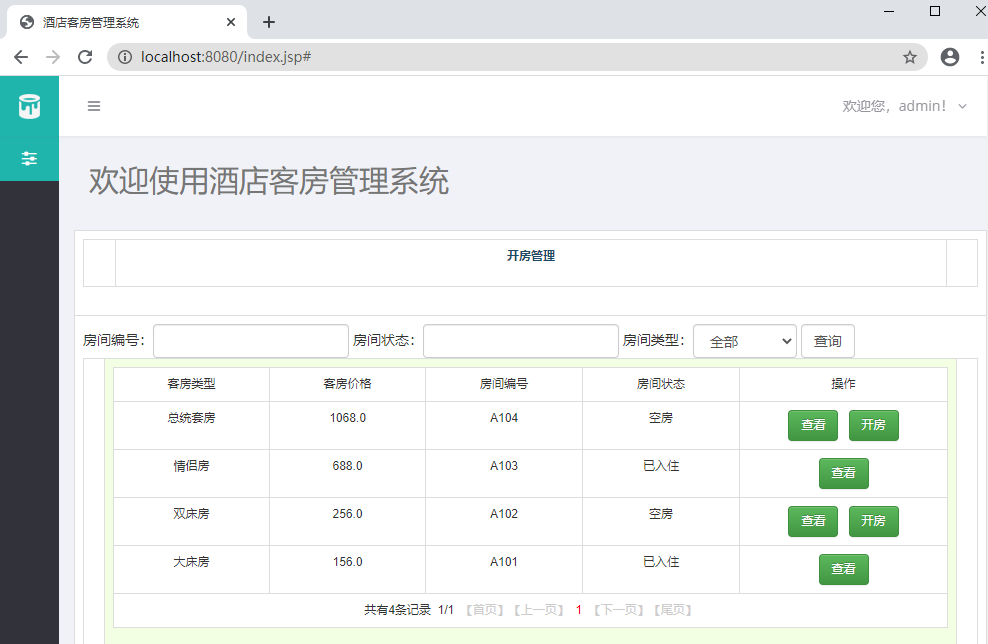Click the 房间状态 column header

660,384
